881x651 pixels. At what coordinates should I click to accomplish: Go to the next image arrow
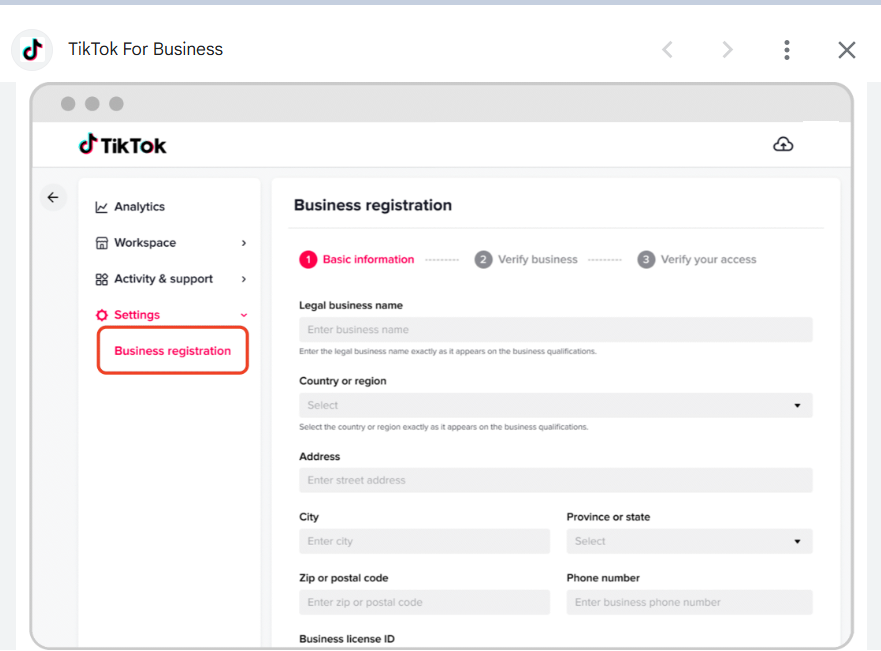coord(727,50)
